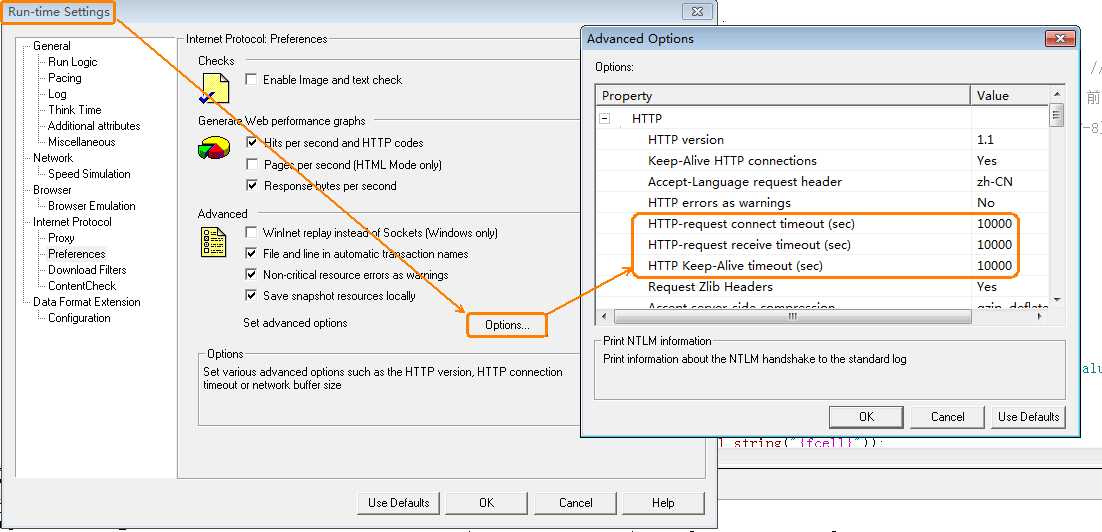The height and width of the screenshot is (532, 1102).
Task: Select the Network tree node
Action: click(x=53, y=158)
